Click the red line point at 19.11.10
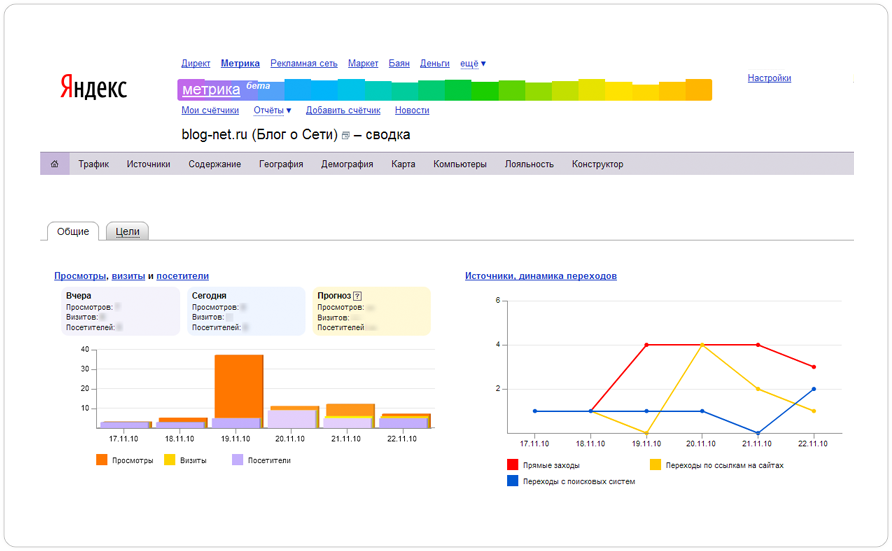This screenshot has height=551, width=892. coord(647,345)
